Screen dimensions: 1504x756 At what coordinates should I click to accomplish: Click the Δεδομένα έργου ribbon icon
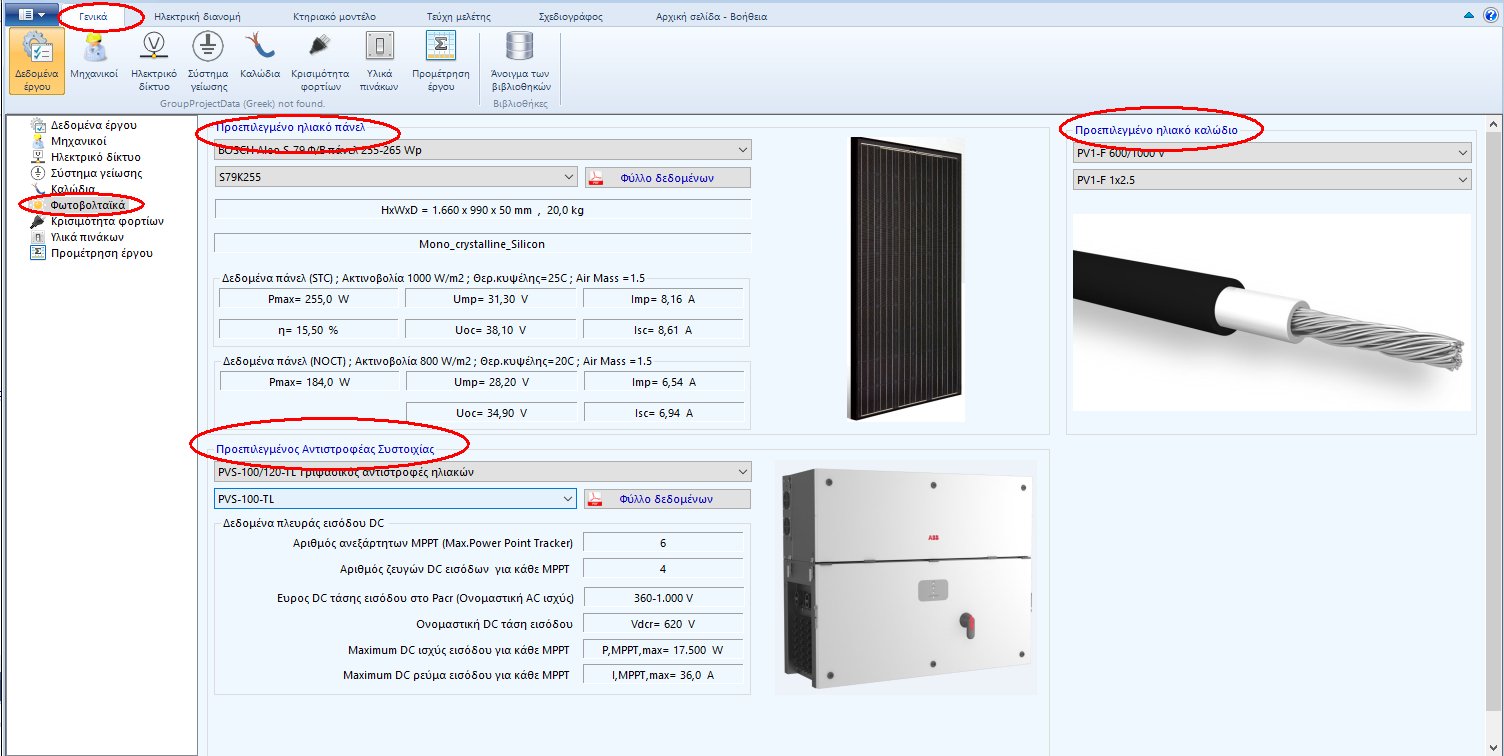coord(36,59)
